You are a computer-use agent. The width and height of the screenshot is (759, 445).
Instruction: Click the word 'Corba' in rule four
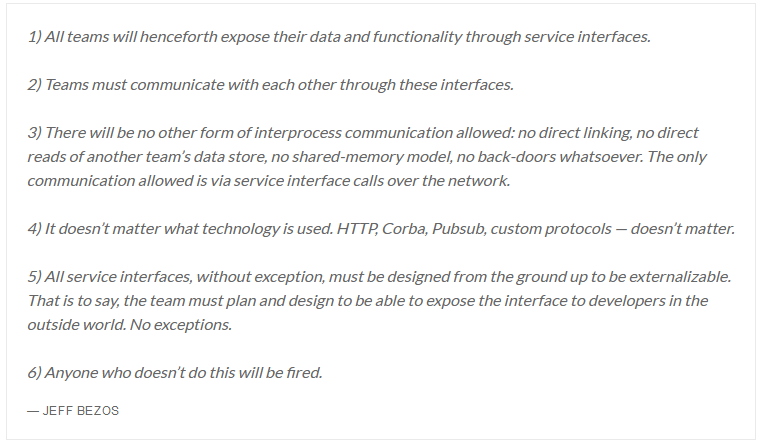pyautogui.click(x=404, y=229)
